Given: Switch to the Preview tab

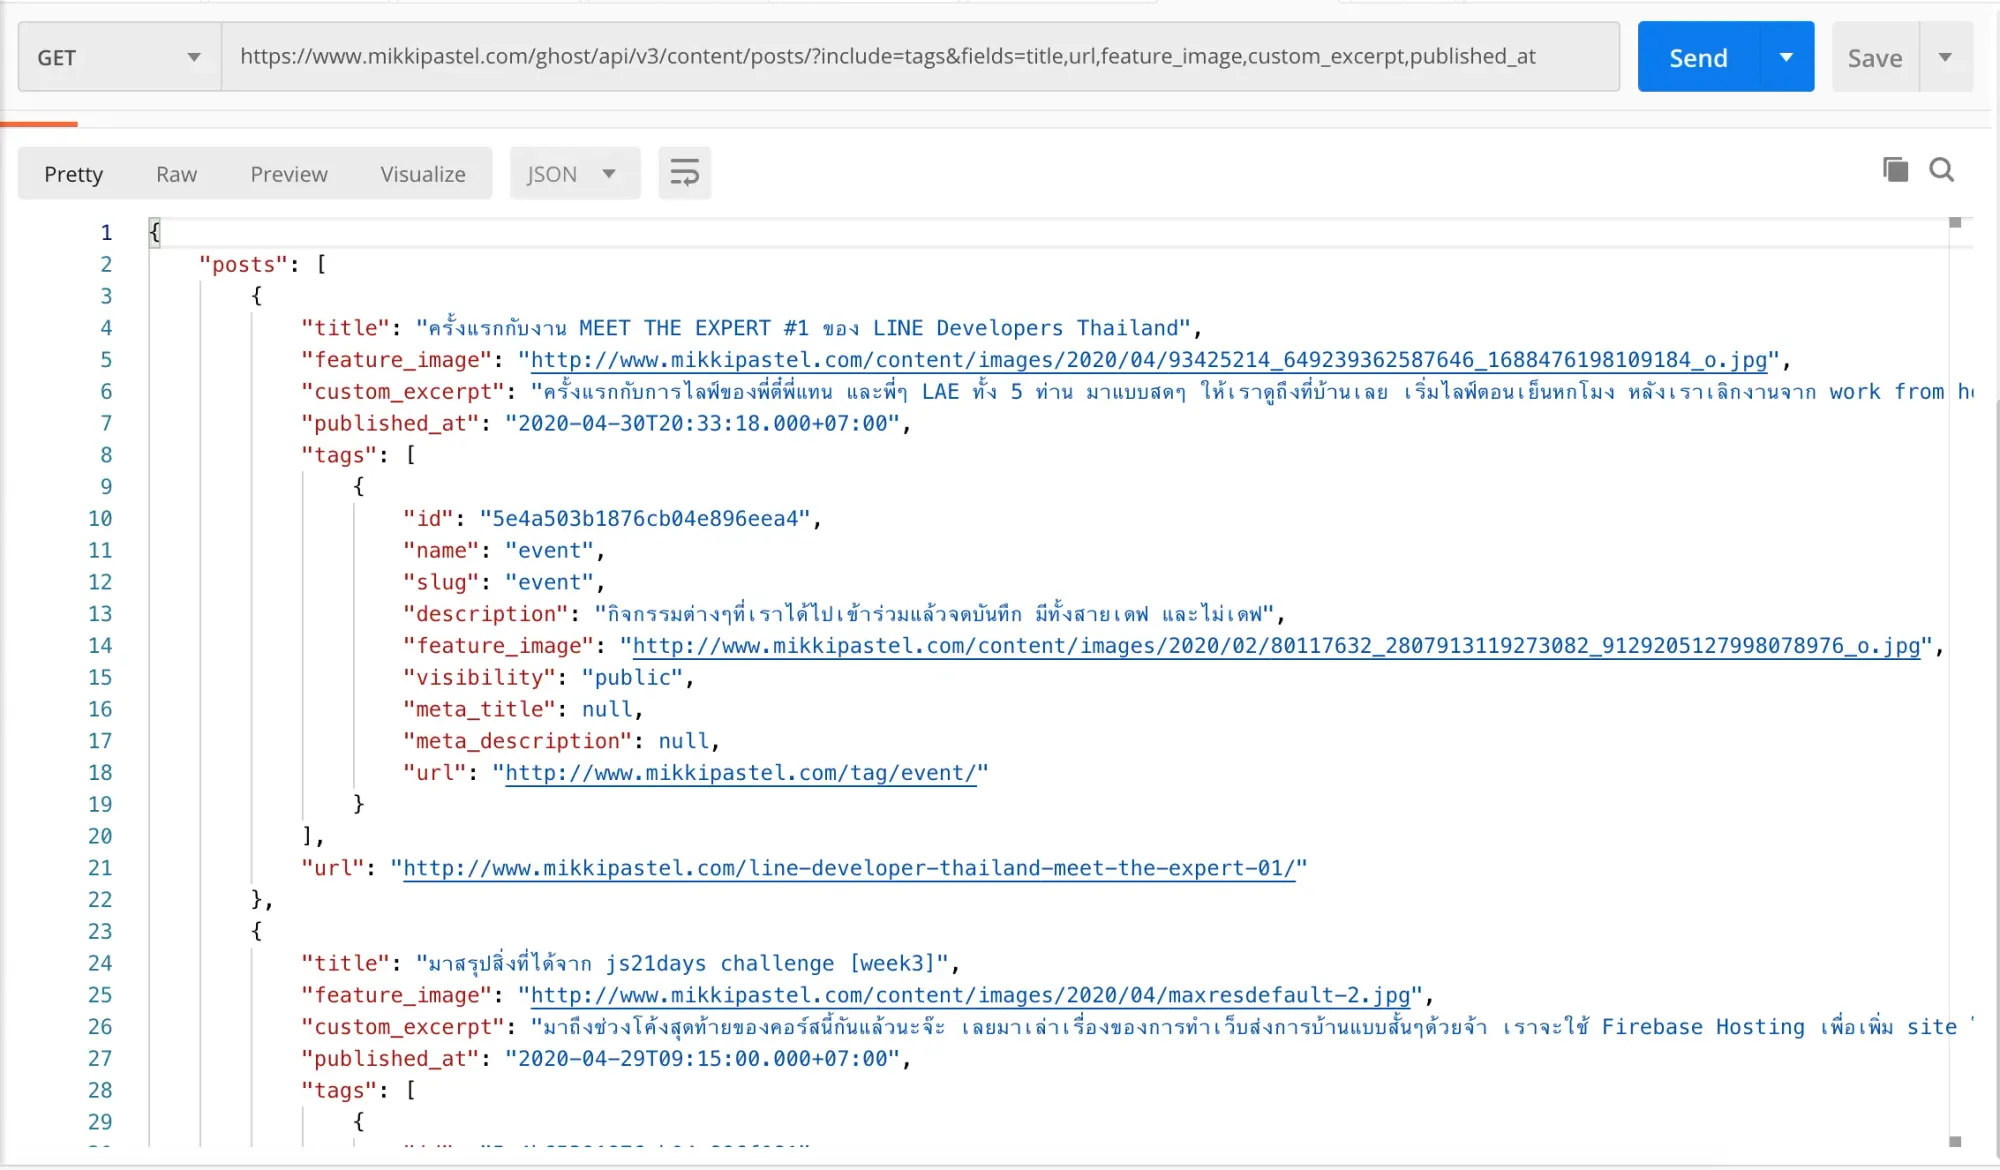Looking at the screenshot, I should [289, 174].
